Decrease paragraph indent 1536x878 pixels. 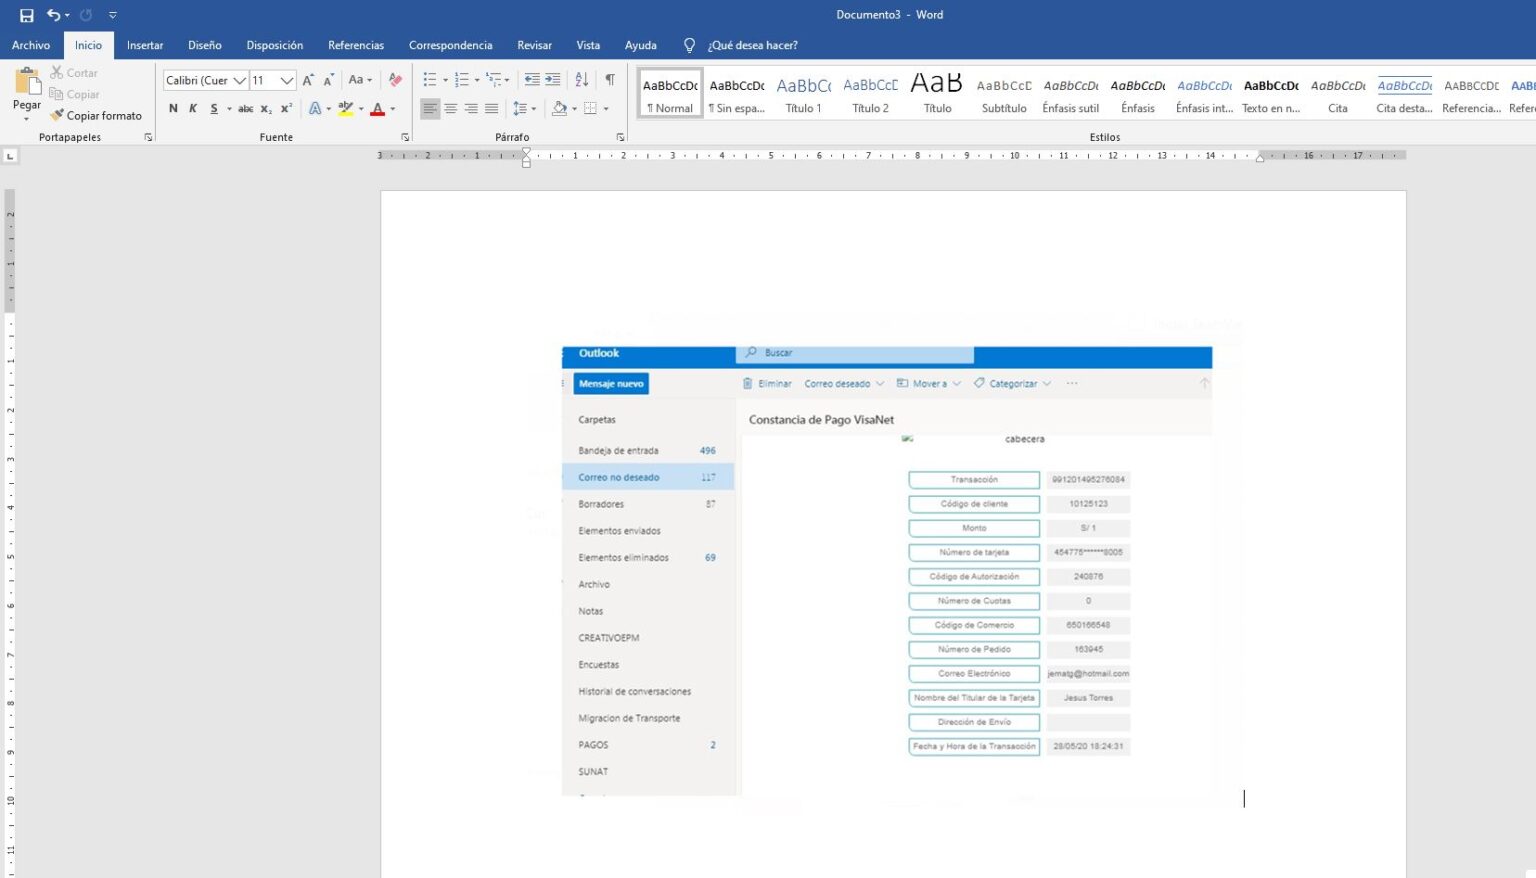tap(532, 80)
